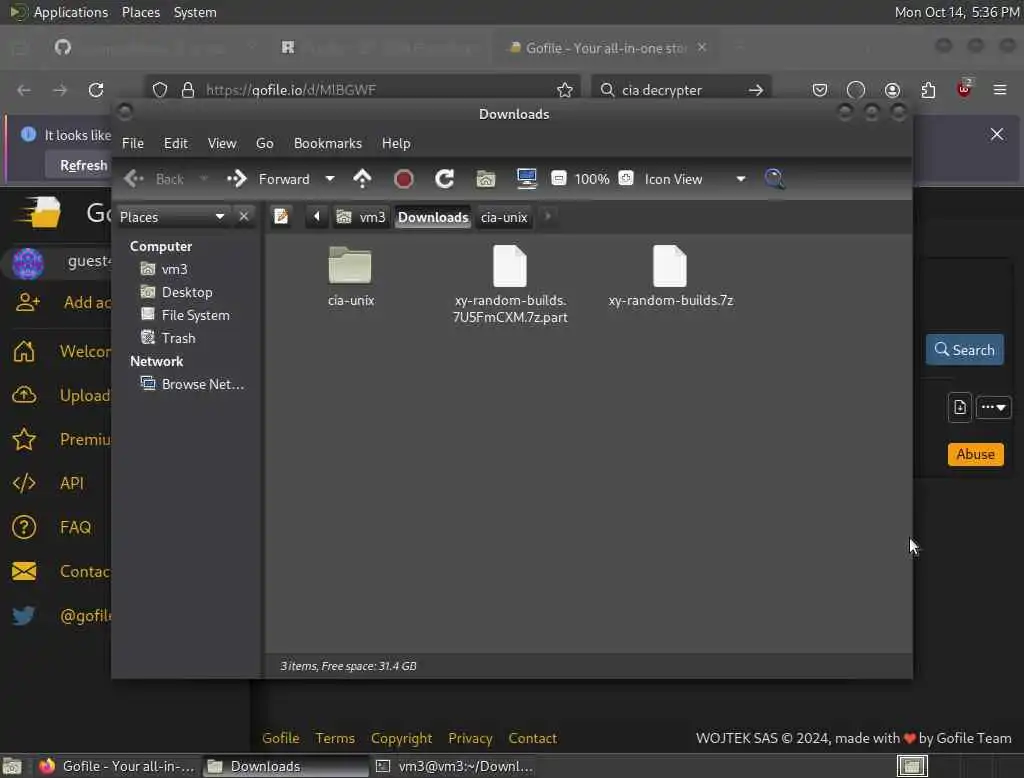Viewport: 1024px width, 778px height.
Task: Open the Go menu
Action: click(x=264, y=143)
